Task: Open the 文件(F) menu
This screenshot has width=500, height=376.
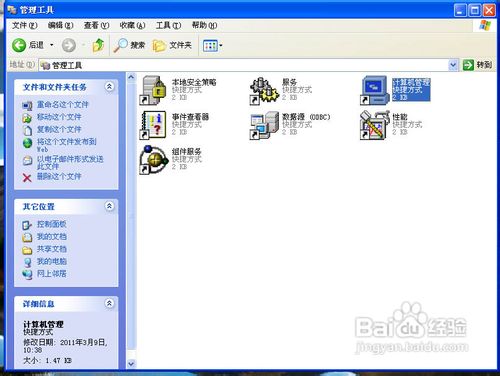Action: (x=25, y=25)
